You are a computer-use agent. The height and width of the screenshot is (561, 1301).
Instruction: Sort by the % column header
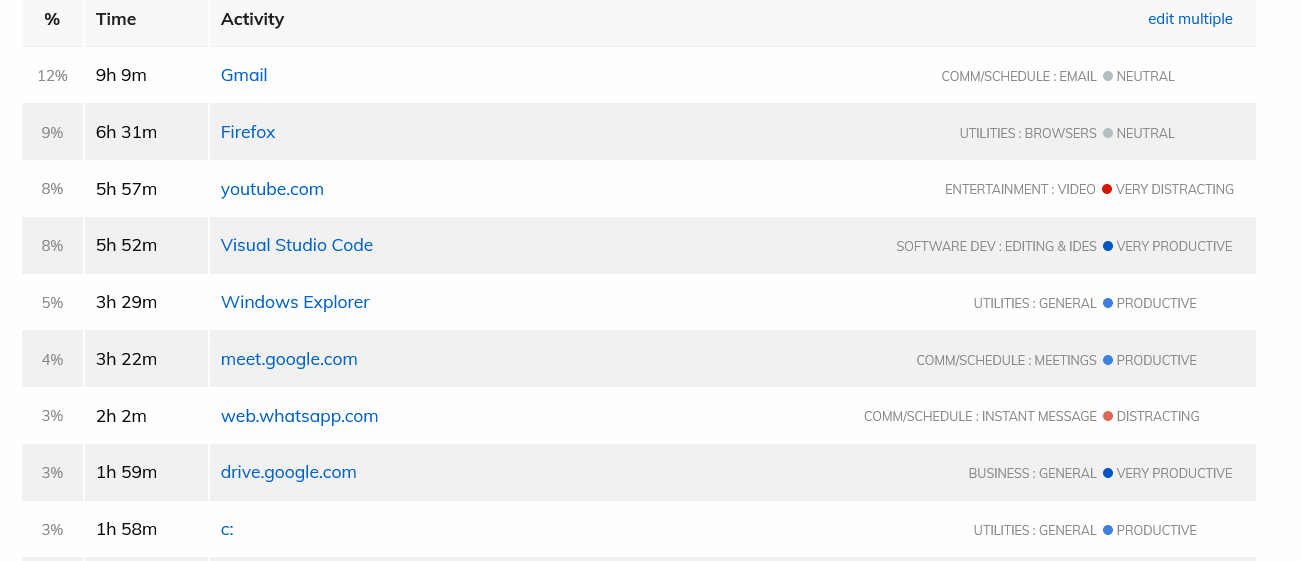coord(52,19)
